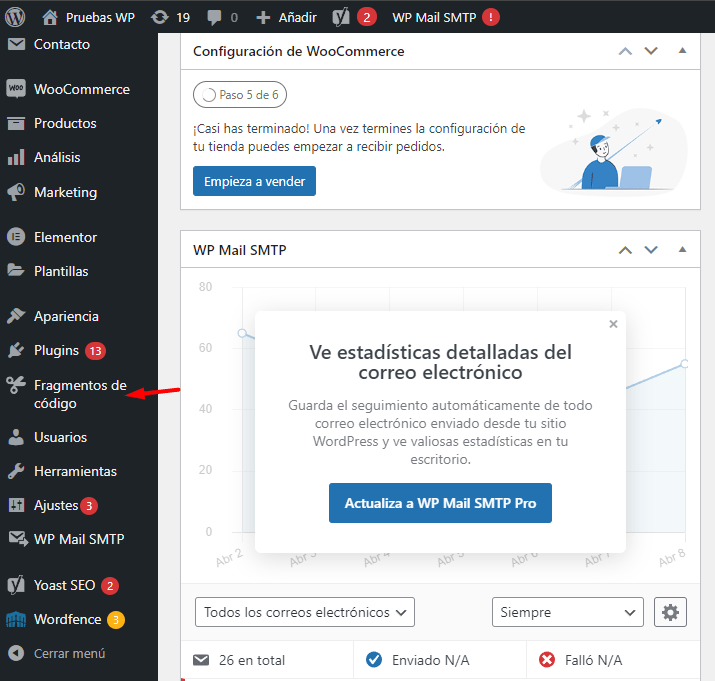The height and width of the screenshot is (681, 715).
Task: Open the Herramientas menu
Action: click(75, 471)
